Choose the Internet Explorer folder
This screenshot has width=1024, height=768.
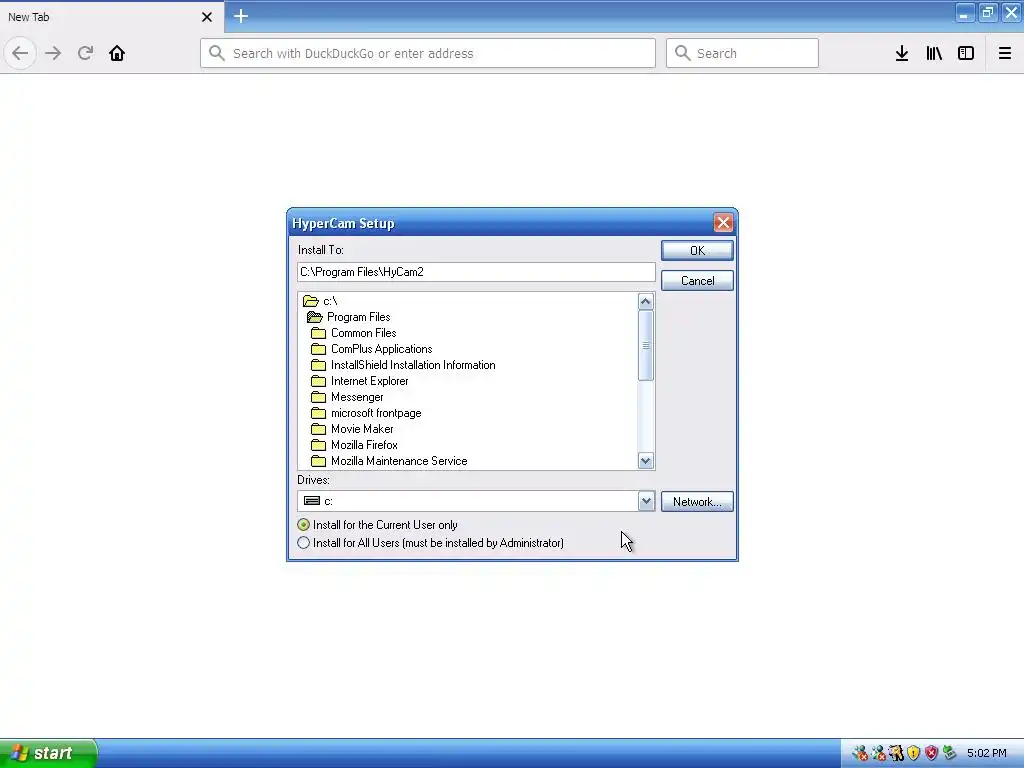click(360, 381)
